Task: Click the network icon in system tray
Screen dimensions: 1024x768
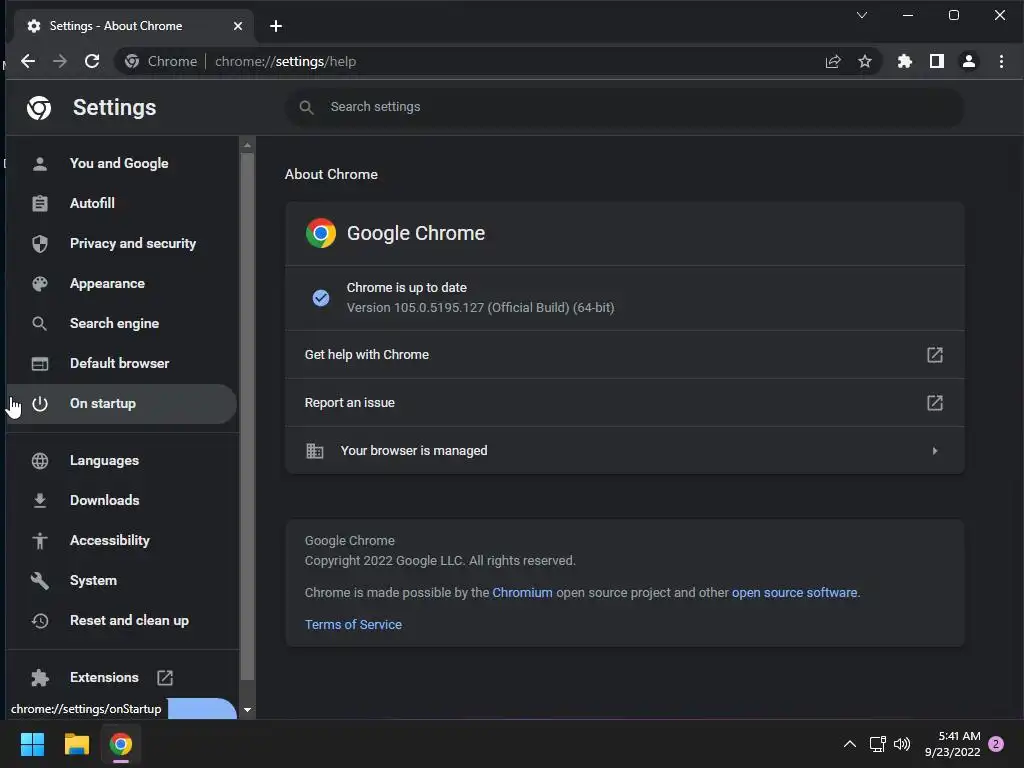Action: (877, 744)
